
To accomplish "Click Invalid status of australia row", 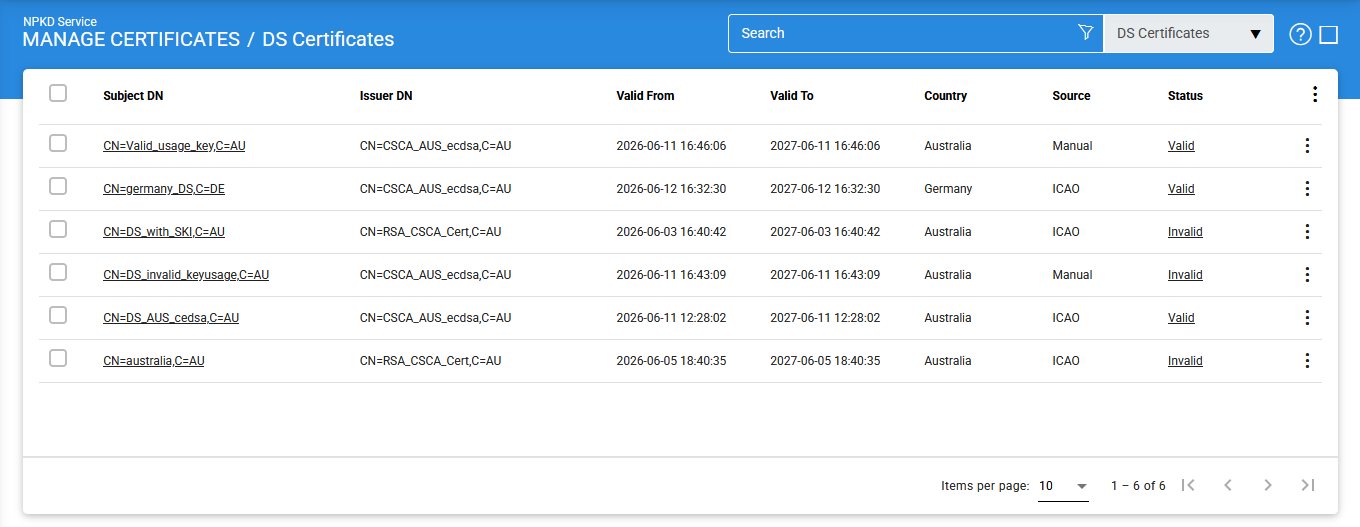I will click(1185, 361).
